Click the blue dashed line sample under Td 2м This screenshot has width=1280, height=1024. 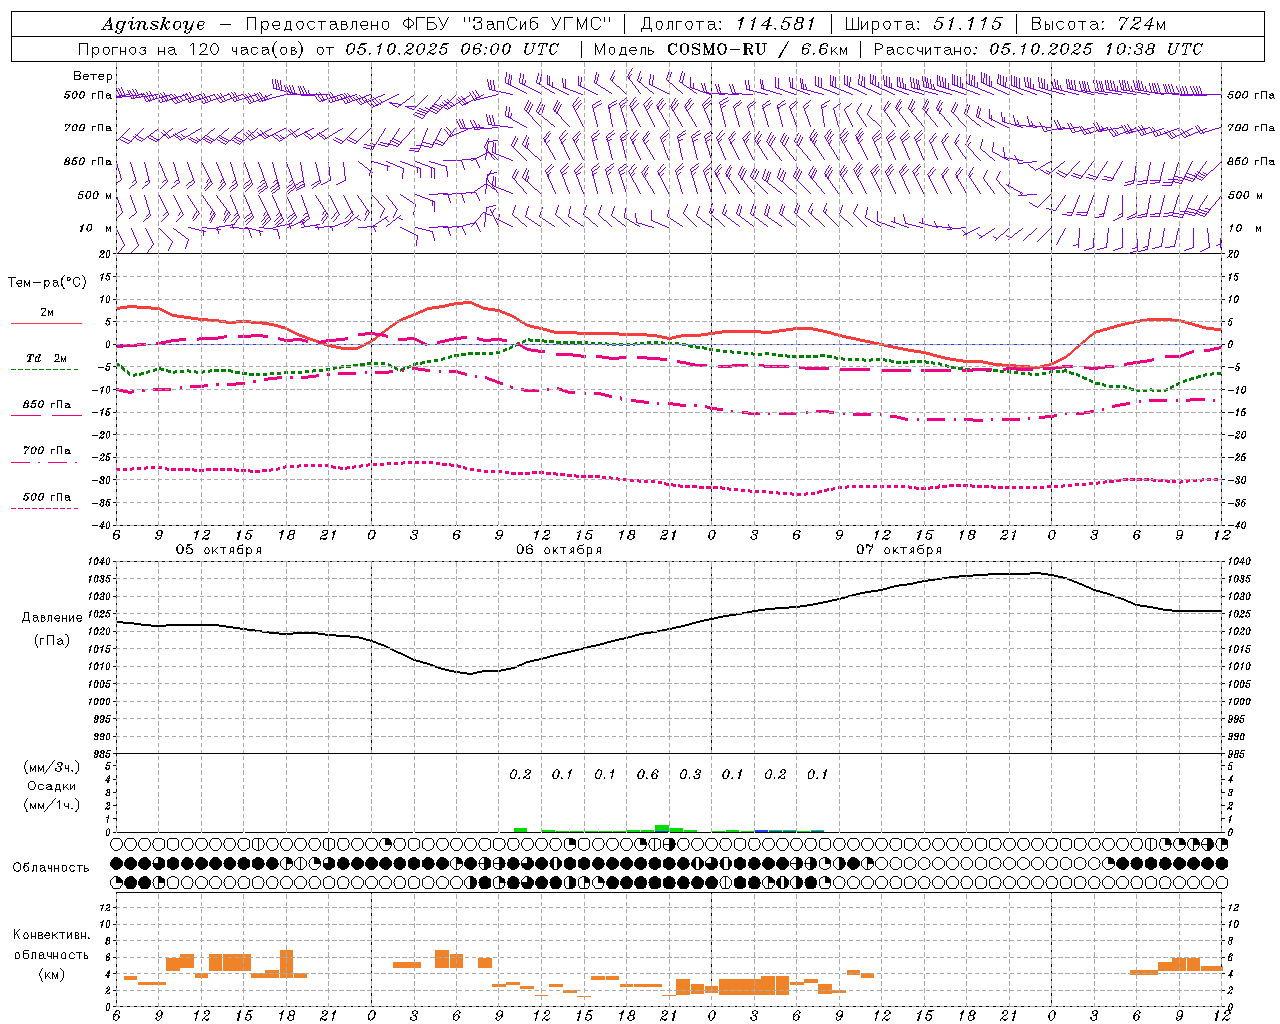[44, 369]
